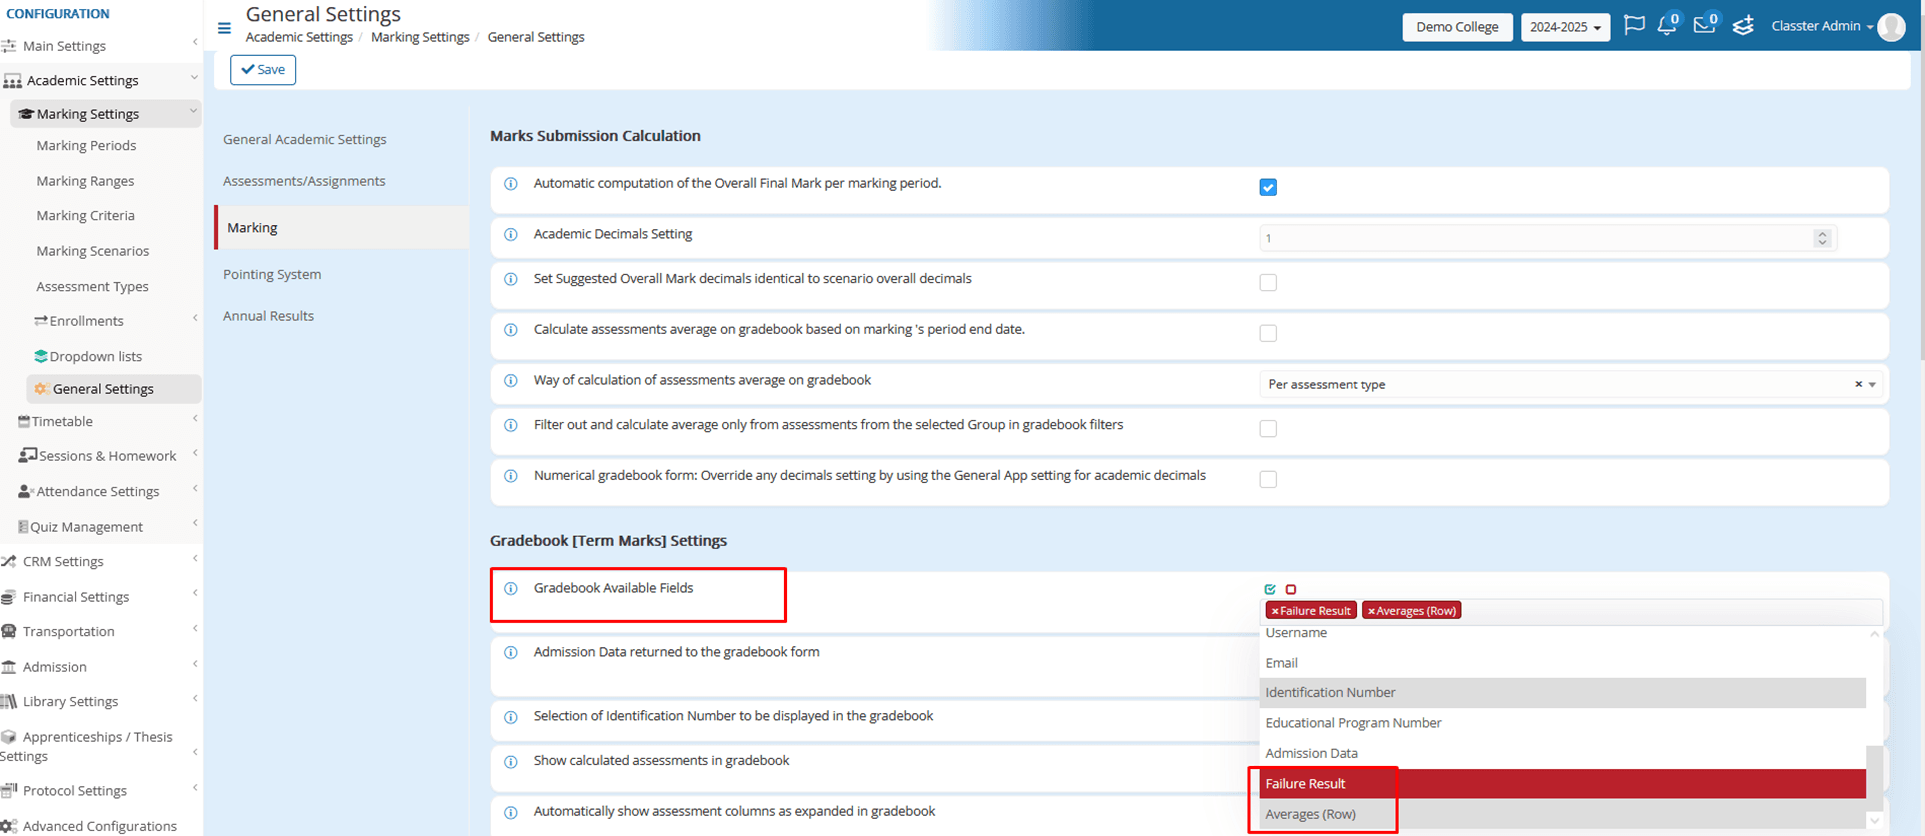Viewport: 1925px width, 836px height.
Task: Select Admission Data option in list
Action: tap(1562, 753)
